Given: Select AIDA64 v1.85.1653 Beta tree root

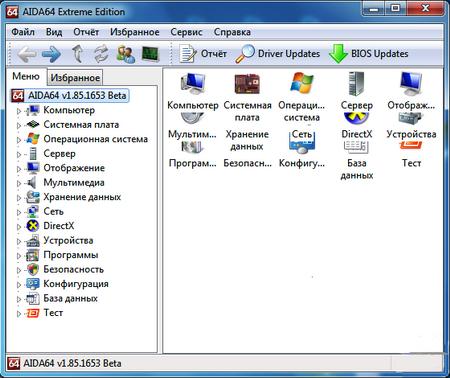Looking at the screenshot, I should [x=77, y=96].
